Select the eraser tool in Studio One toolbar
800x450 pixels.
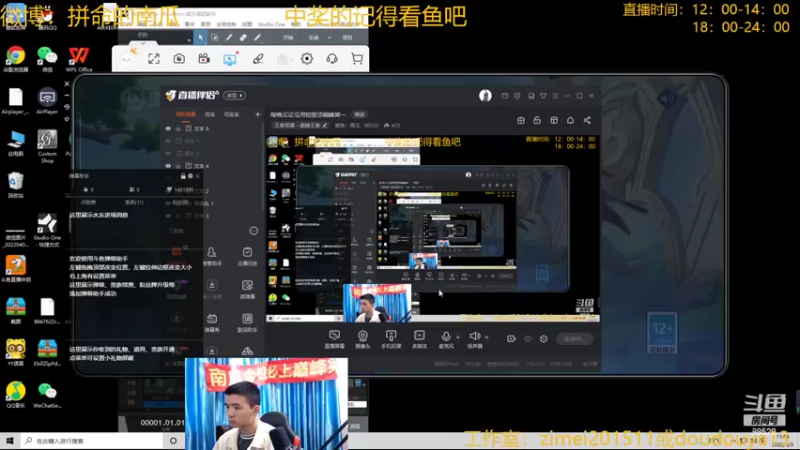click(243, 37)
